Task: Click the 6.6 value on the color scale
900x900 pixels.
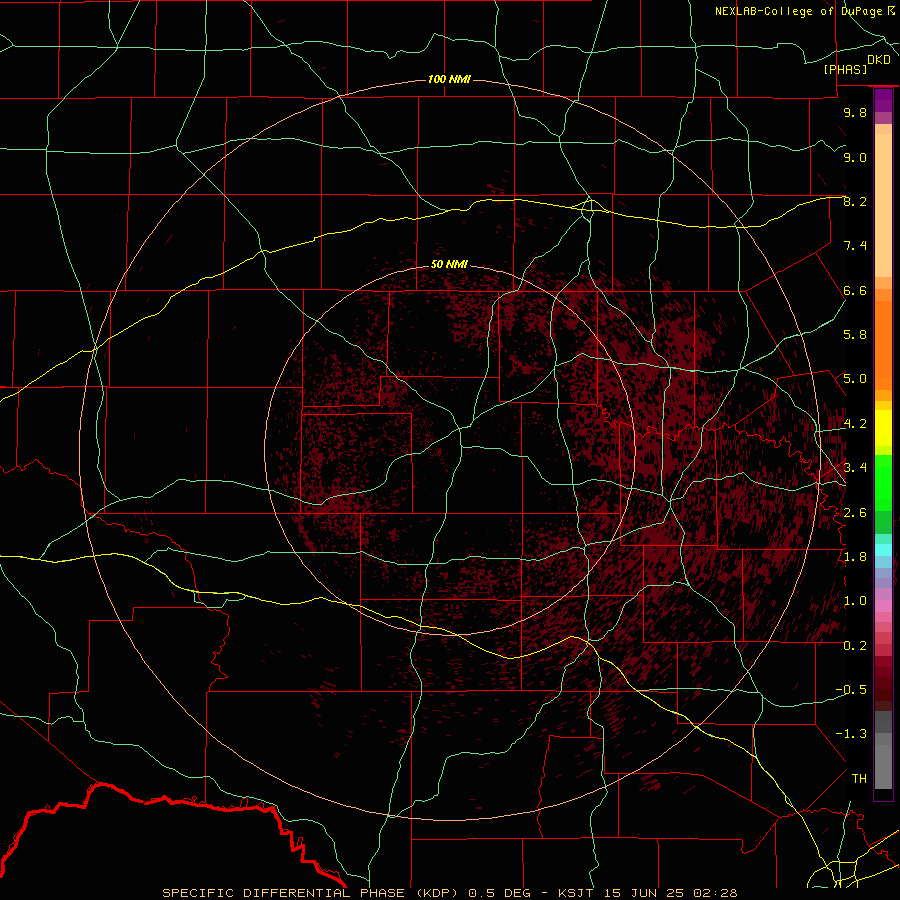Action: point(855,290)
